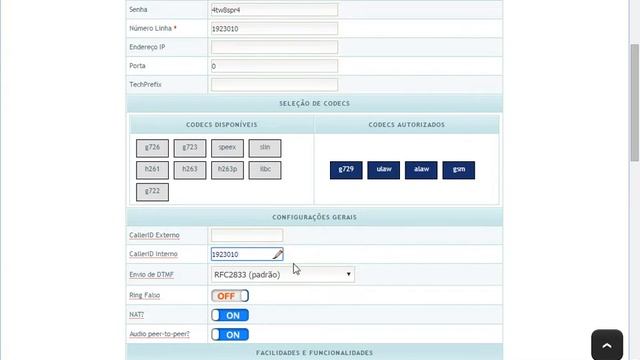Click the Codecs Disponíveis heading
Screen dimensions: 640x360
tap(222, 125)
